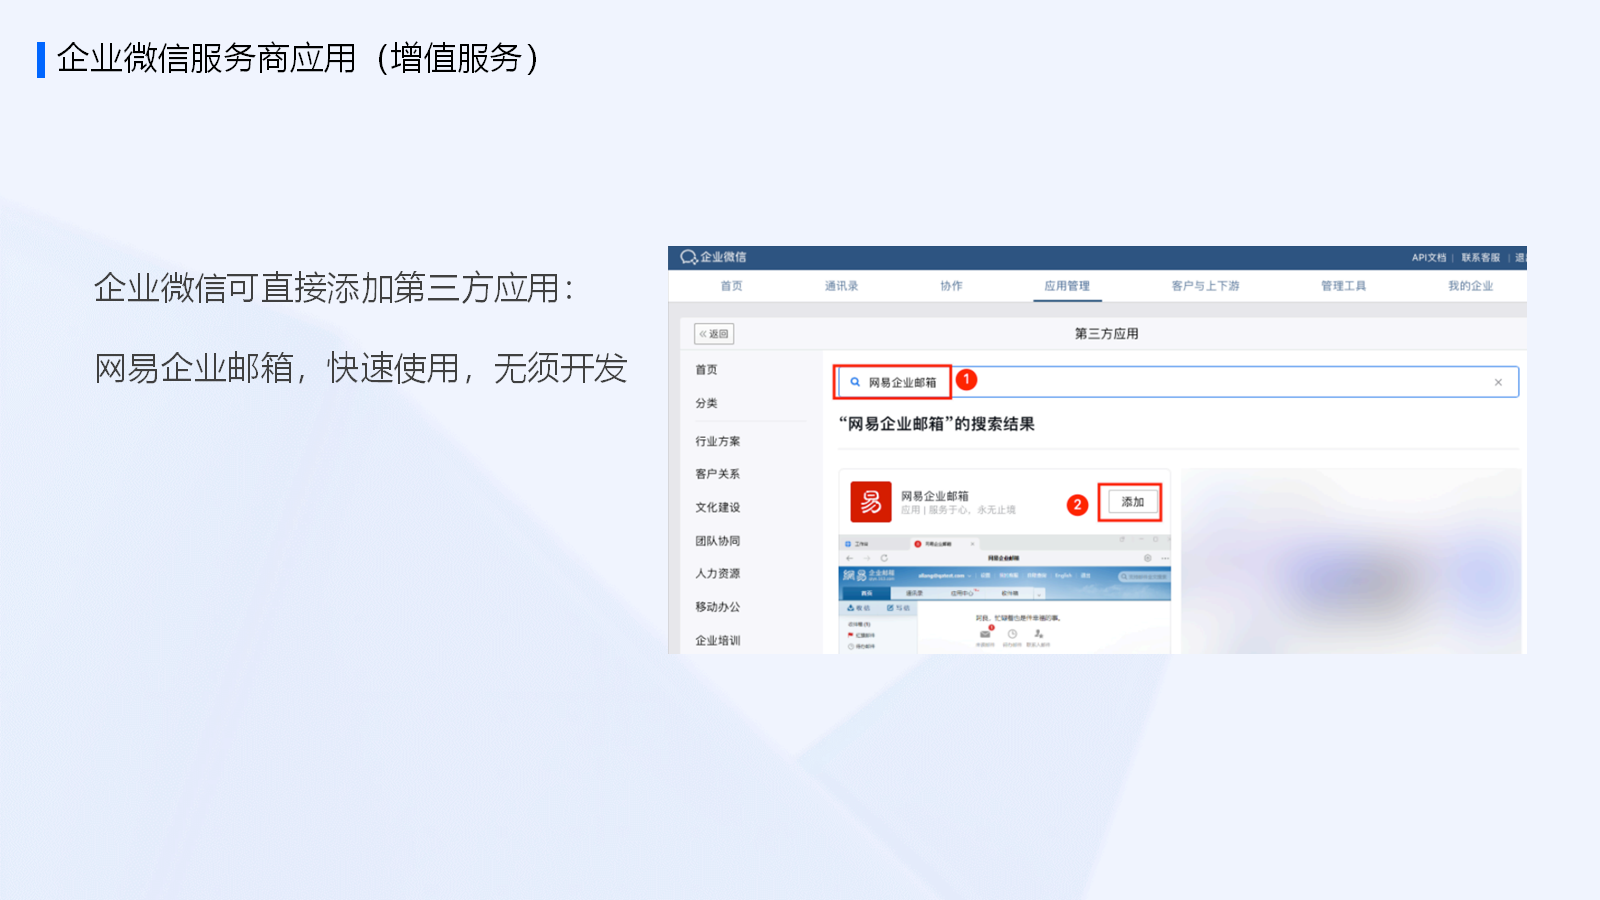Screen dimensions: 1600x900
Task: Open the API文档 link
Action: (x=1429, y=258)
